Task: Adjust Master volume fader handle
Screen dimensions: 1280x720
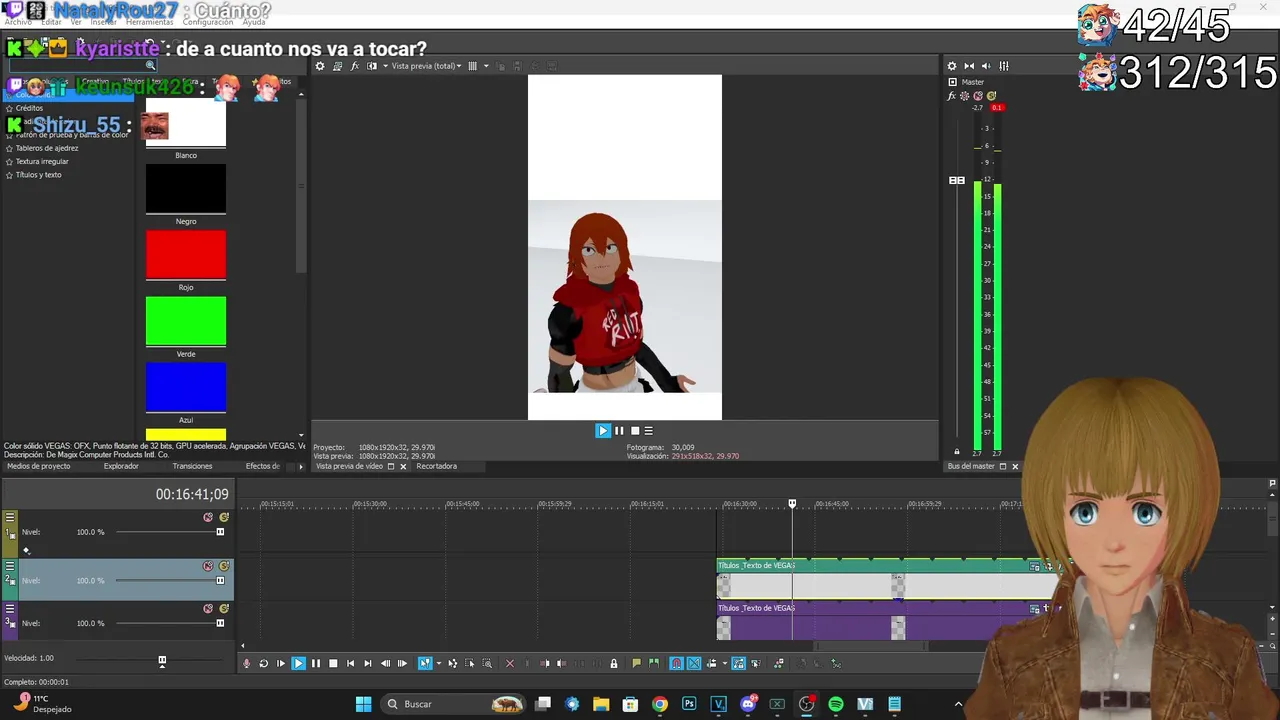Action: click(957, 180)
